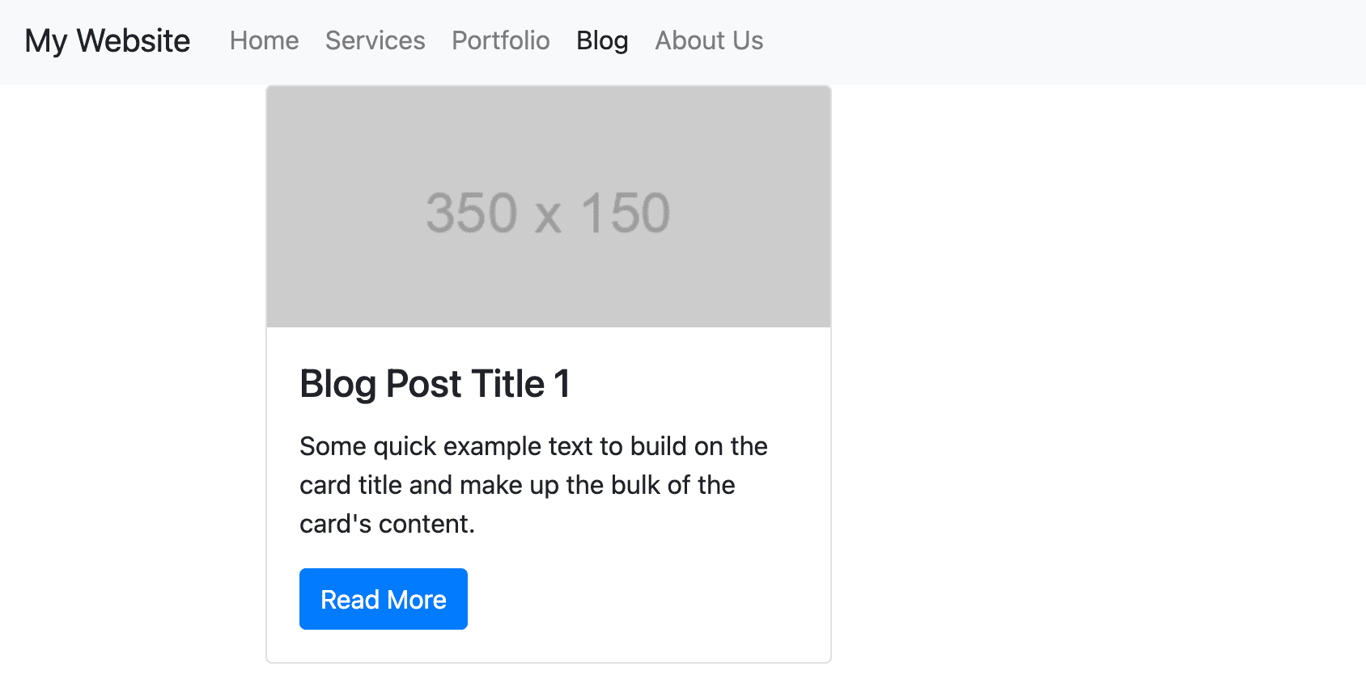The image size is (1366, 679).
Task: Click the Home link left of Services
Action: (263, 41)
